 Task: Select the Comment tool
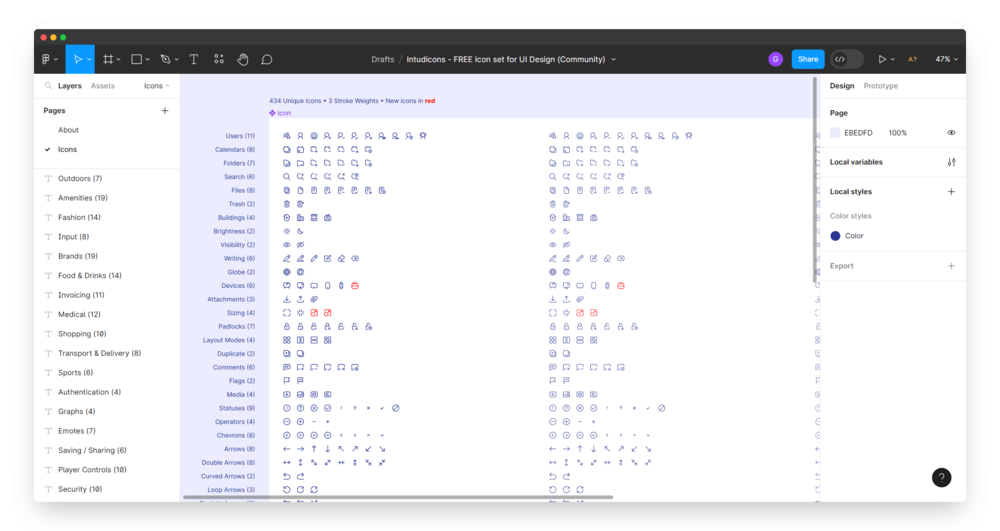[267, 59]
